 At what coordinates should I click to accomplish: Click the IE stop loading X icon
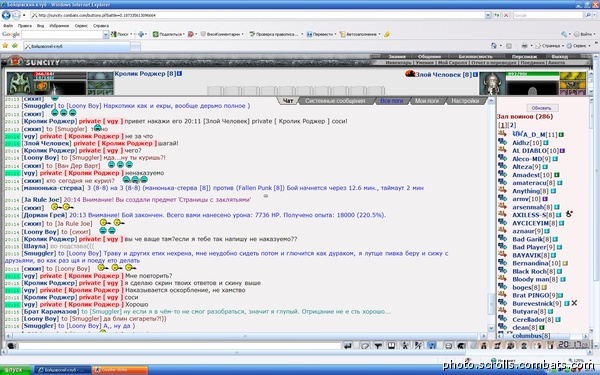tap(506, 15)
